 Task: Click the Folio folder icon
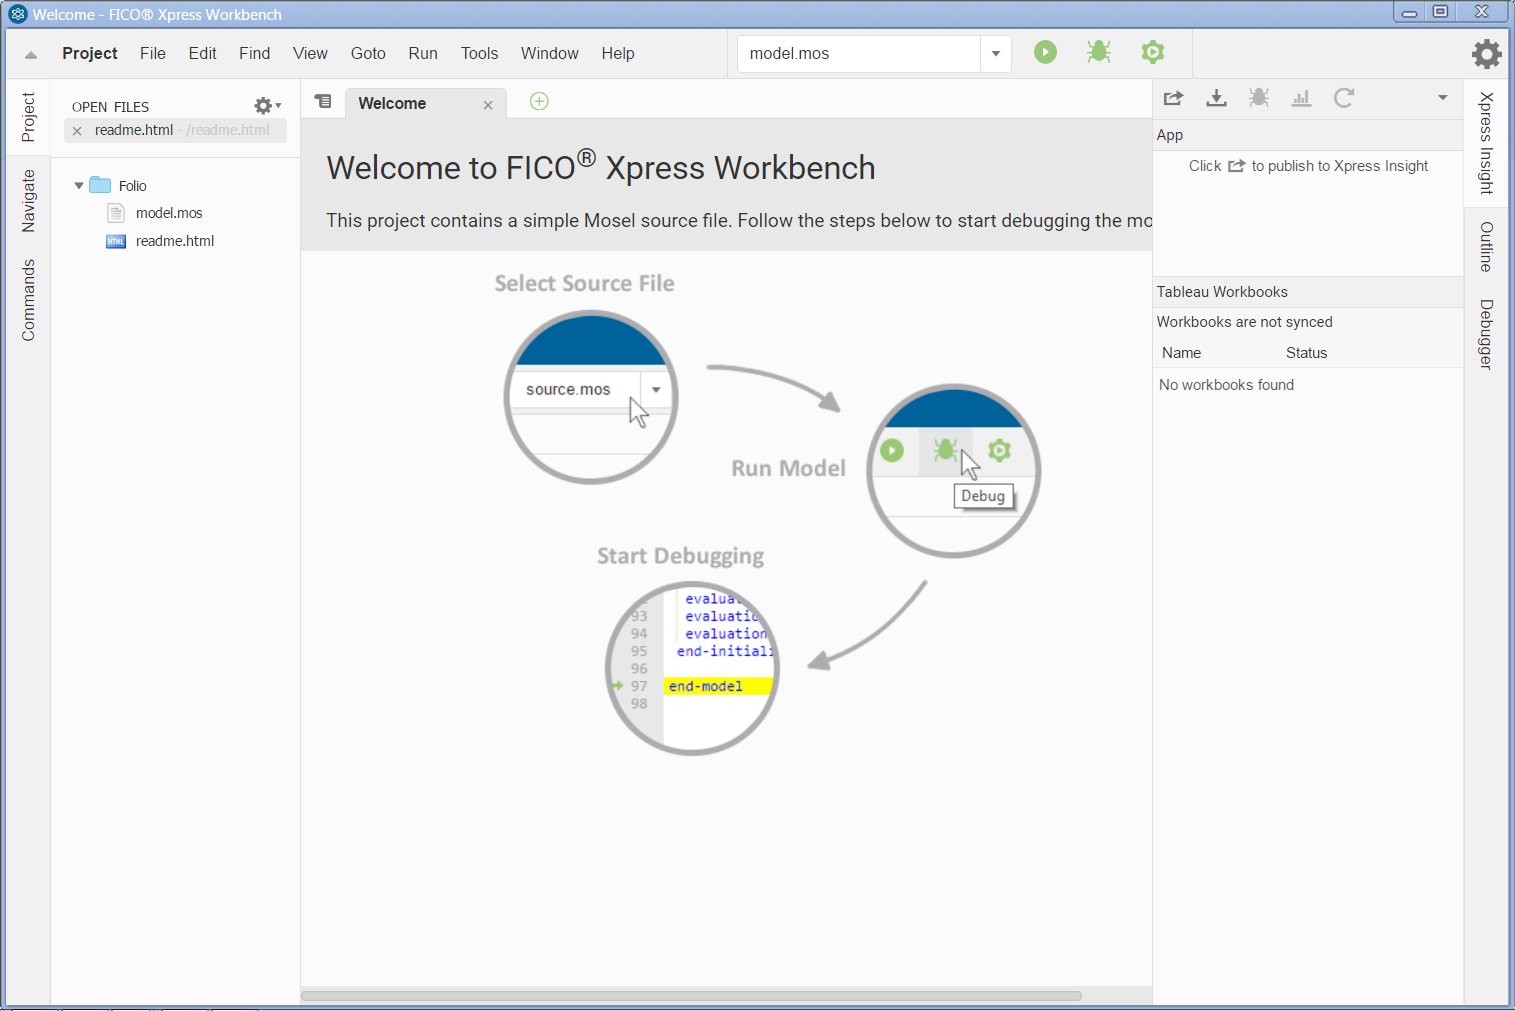coord(100,185)
